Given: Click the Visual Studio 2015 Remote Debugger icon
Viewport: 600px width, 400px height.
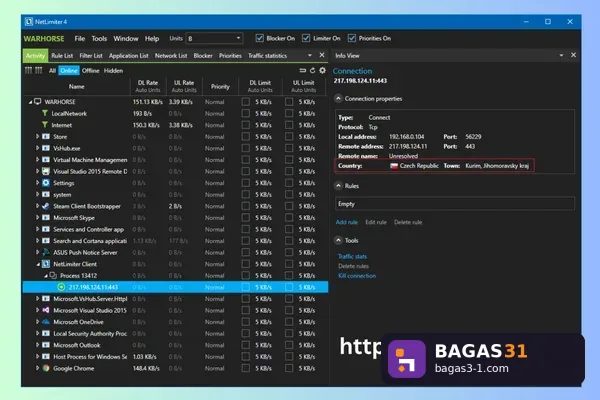Looking at the screenshot, I should [x=46, y=171].
